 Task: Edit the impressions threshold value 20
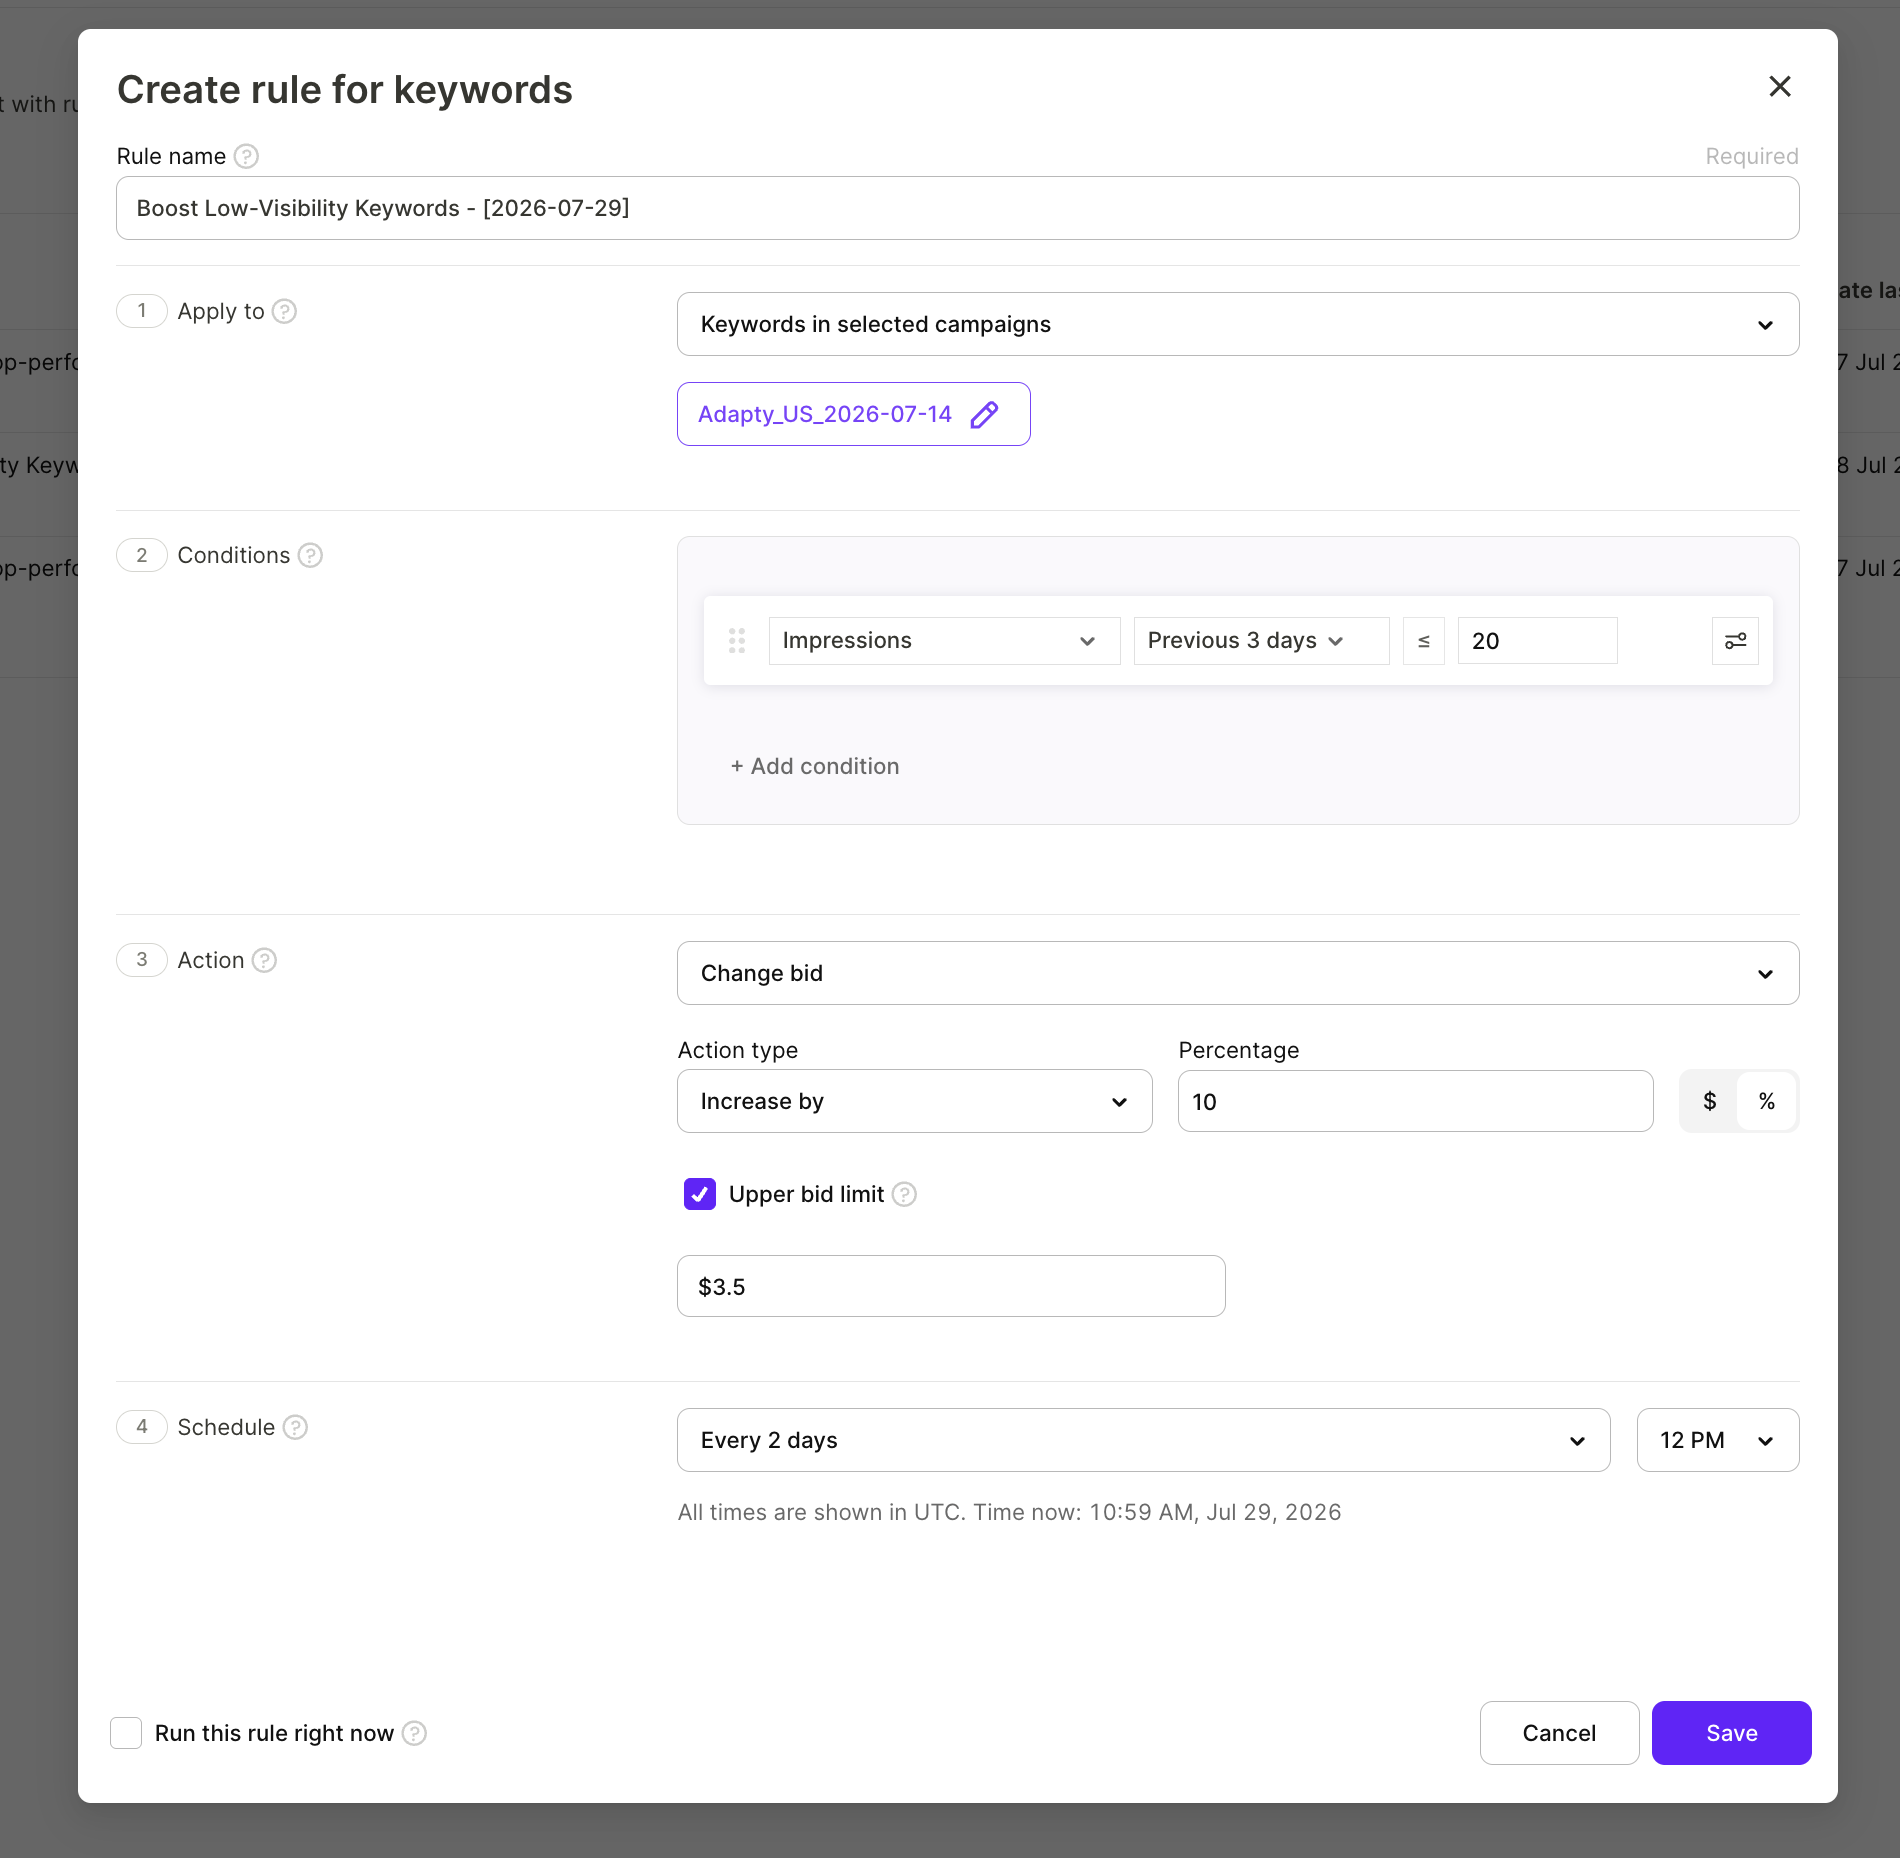(1537, 641)
